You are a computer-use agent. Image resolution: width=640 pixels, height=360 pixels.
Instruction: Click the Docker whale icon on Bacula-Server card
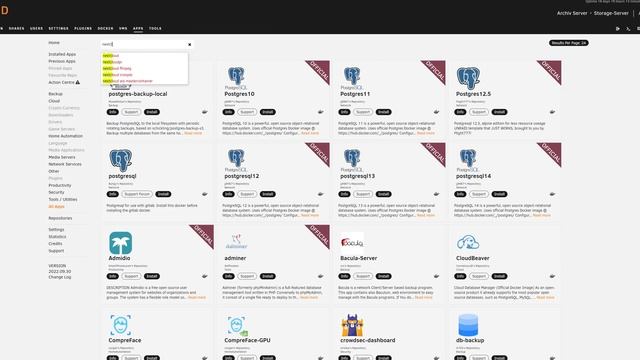coord(436,276)
